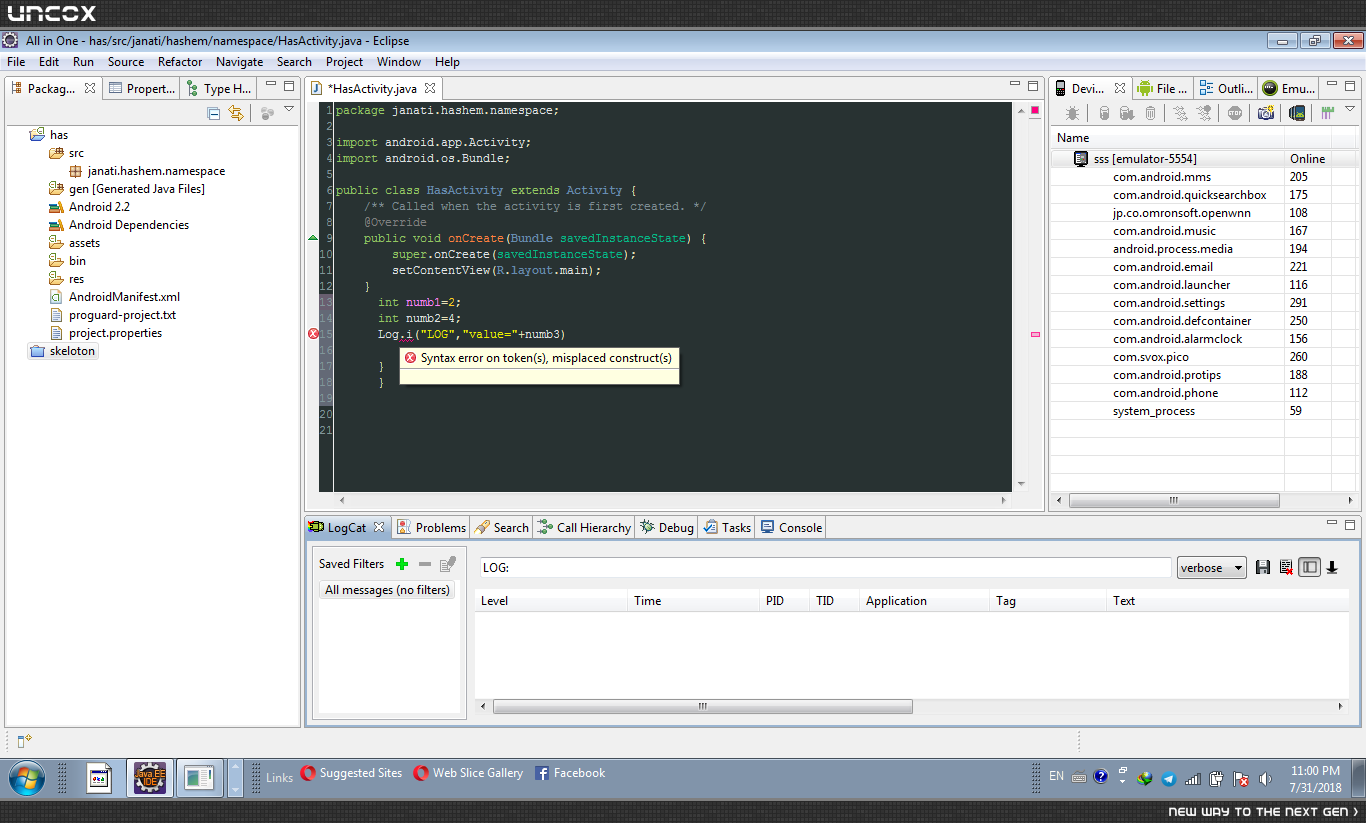Click Java EE IDE Eclipse taskbar icon
Screen dimensions: 1366x823
pyautogui.click(x=151, y=778)
